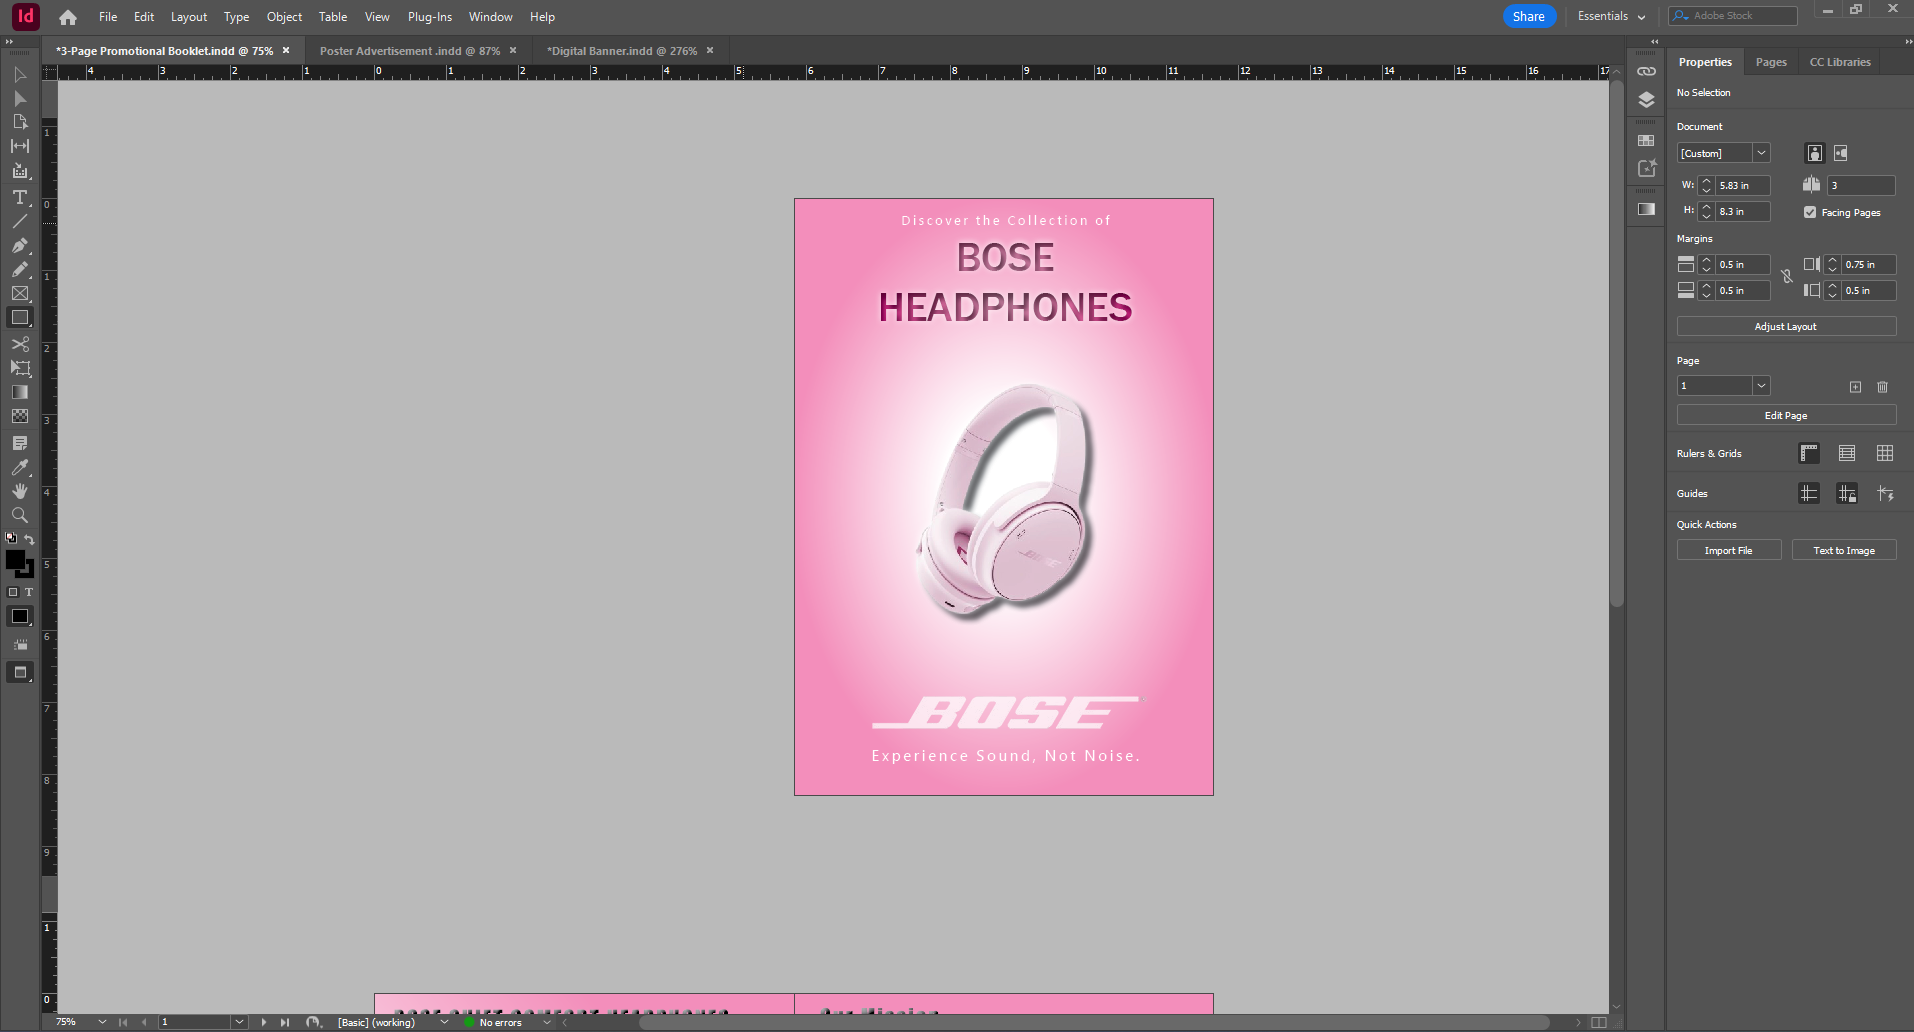Select the Type tool
This screenshot has width=1914, height=1032.
point(19,197)
